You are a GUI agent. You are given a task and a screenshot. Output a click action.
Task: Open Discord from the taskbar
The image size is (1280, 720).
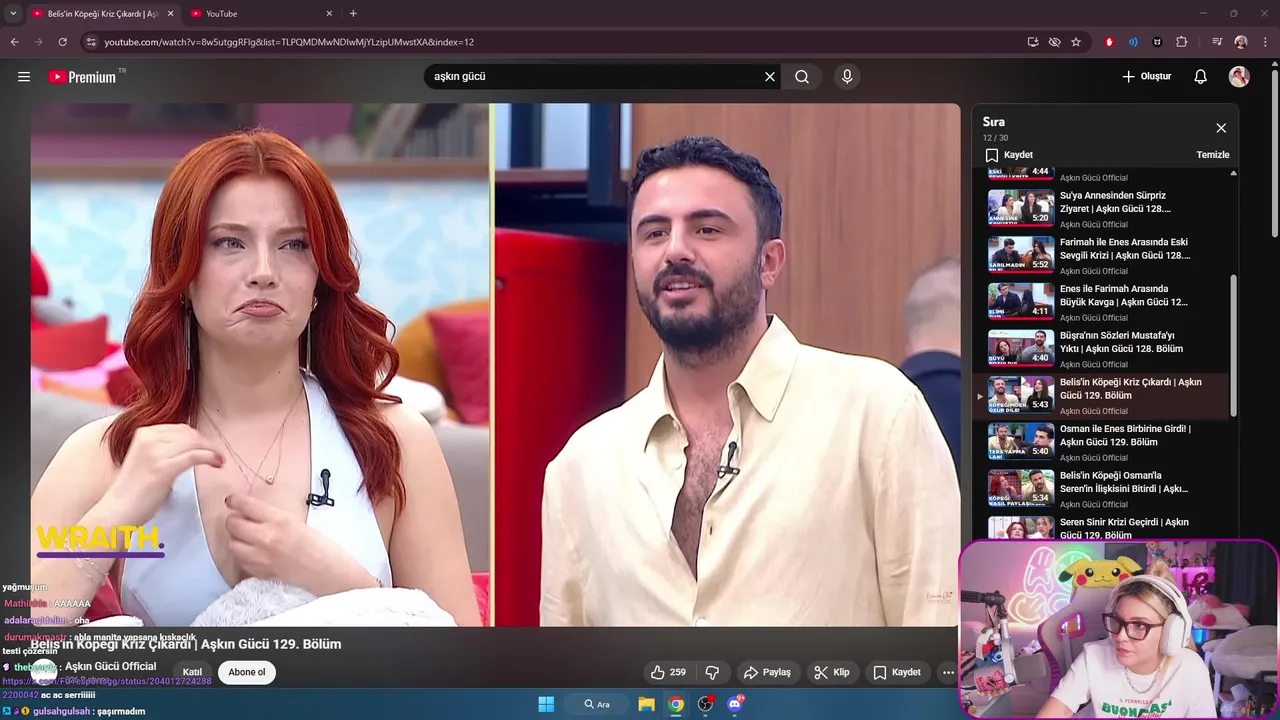pyautogui.click(x=735, y=704)
